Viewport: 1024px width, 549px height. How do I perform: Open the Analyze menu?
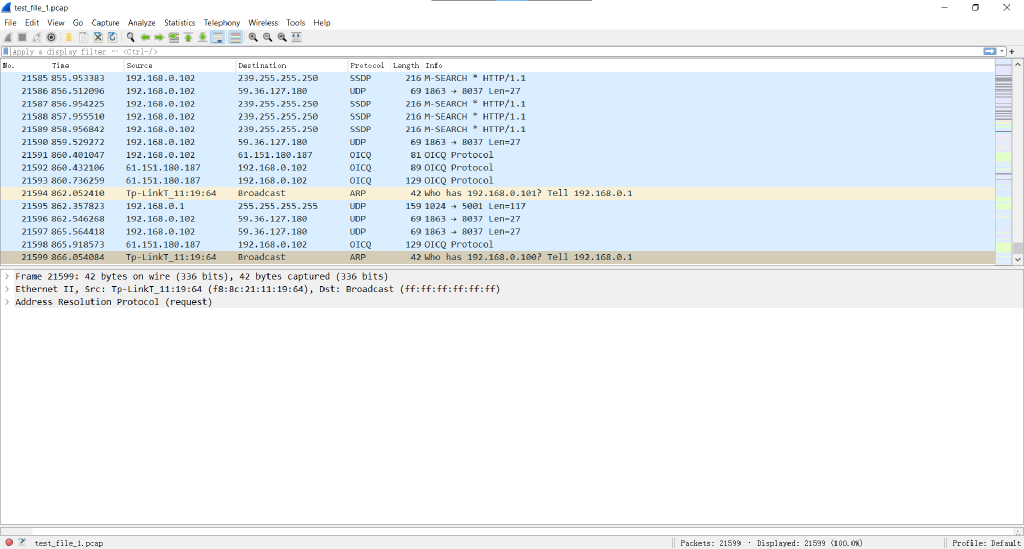coord(141,22)
